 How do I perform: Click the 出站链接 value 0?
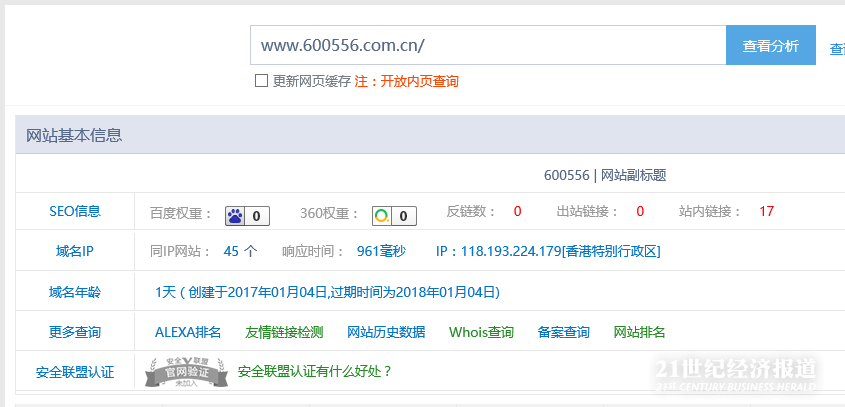(640, 211)
